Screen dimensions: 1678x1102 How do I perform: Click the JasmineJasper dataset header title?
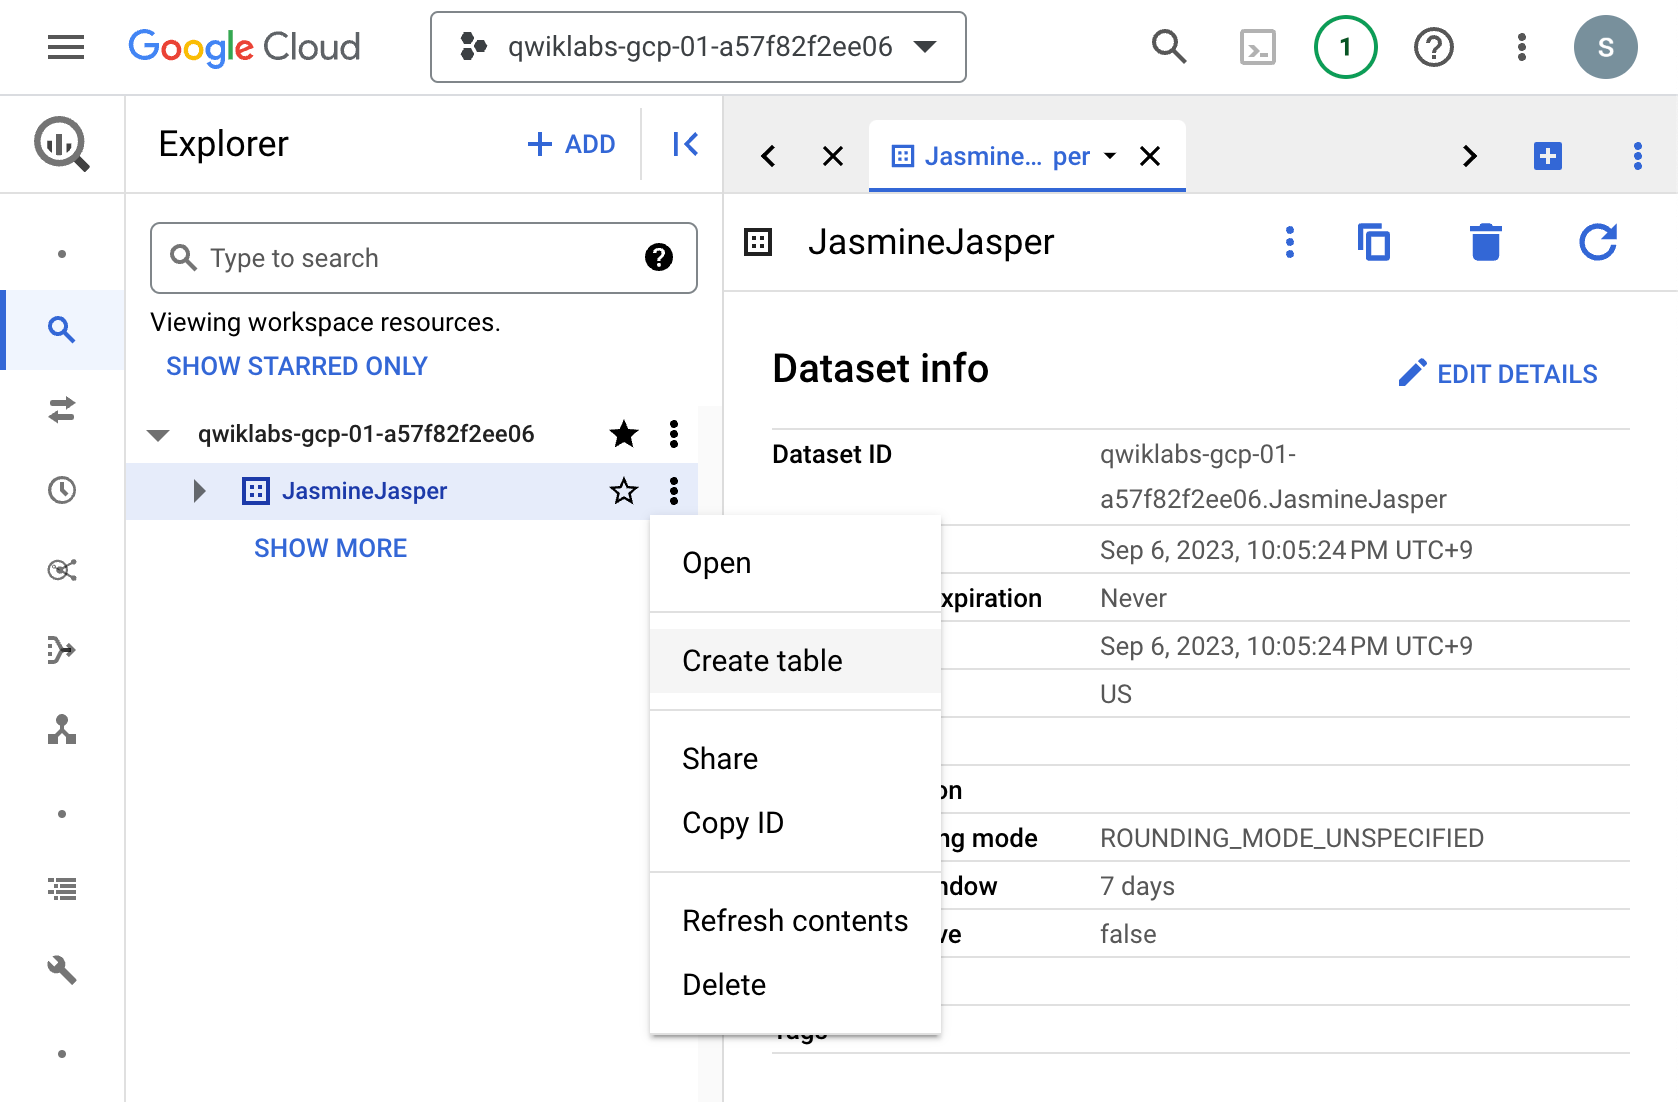931,242
